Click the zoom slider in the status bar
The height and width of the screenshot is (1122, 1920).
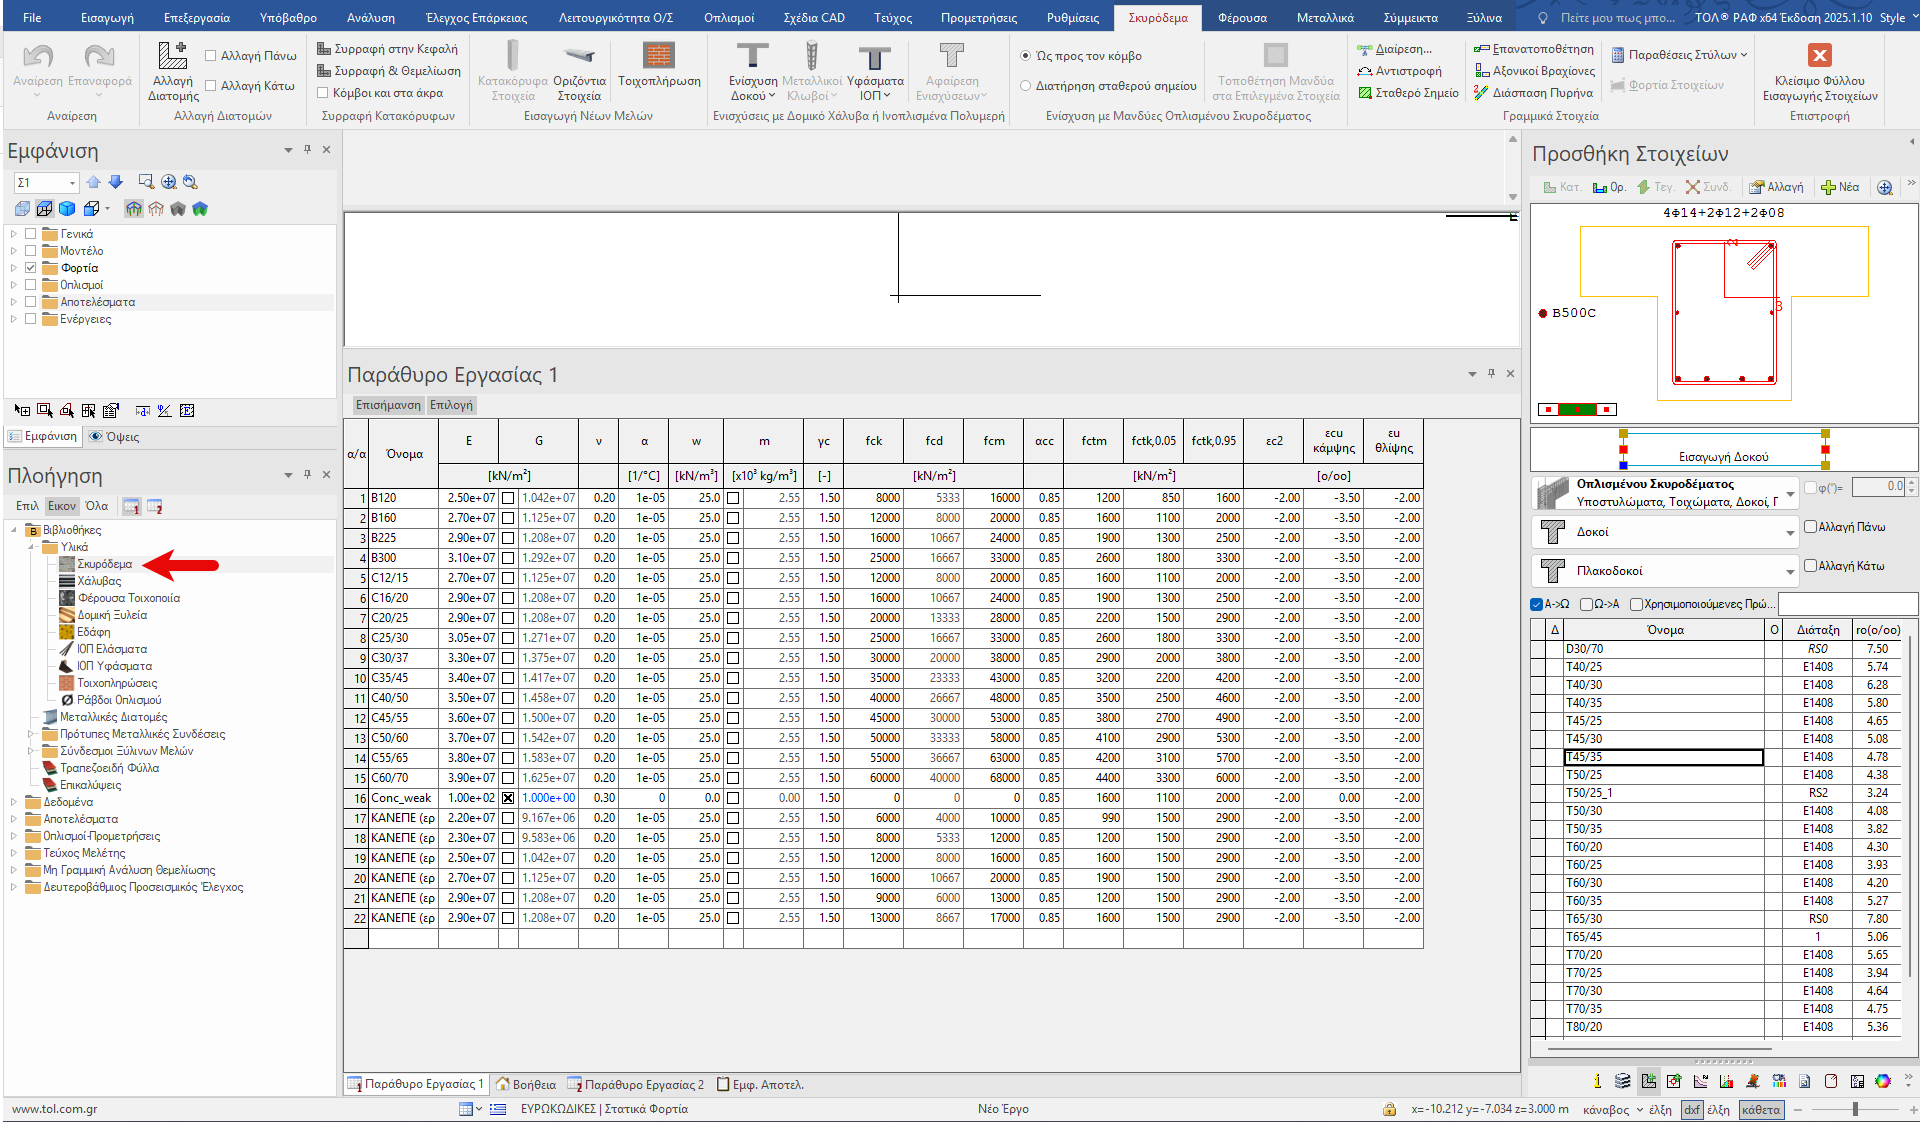tap(1855, 1109)
